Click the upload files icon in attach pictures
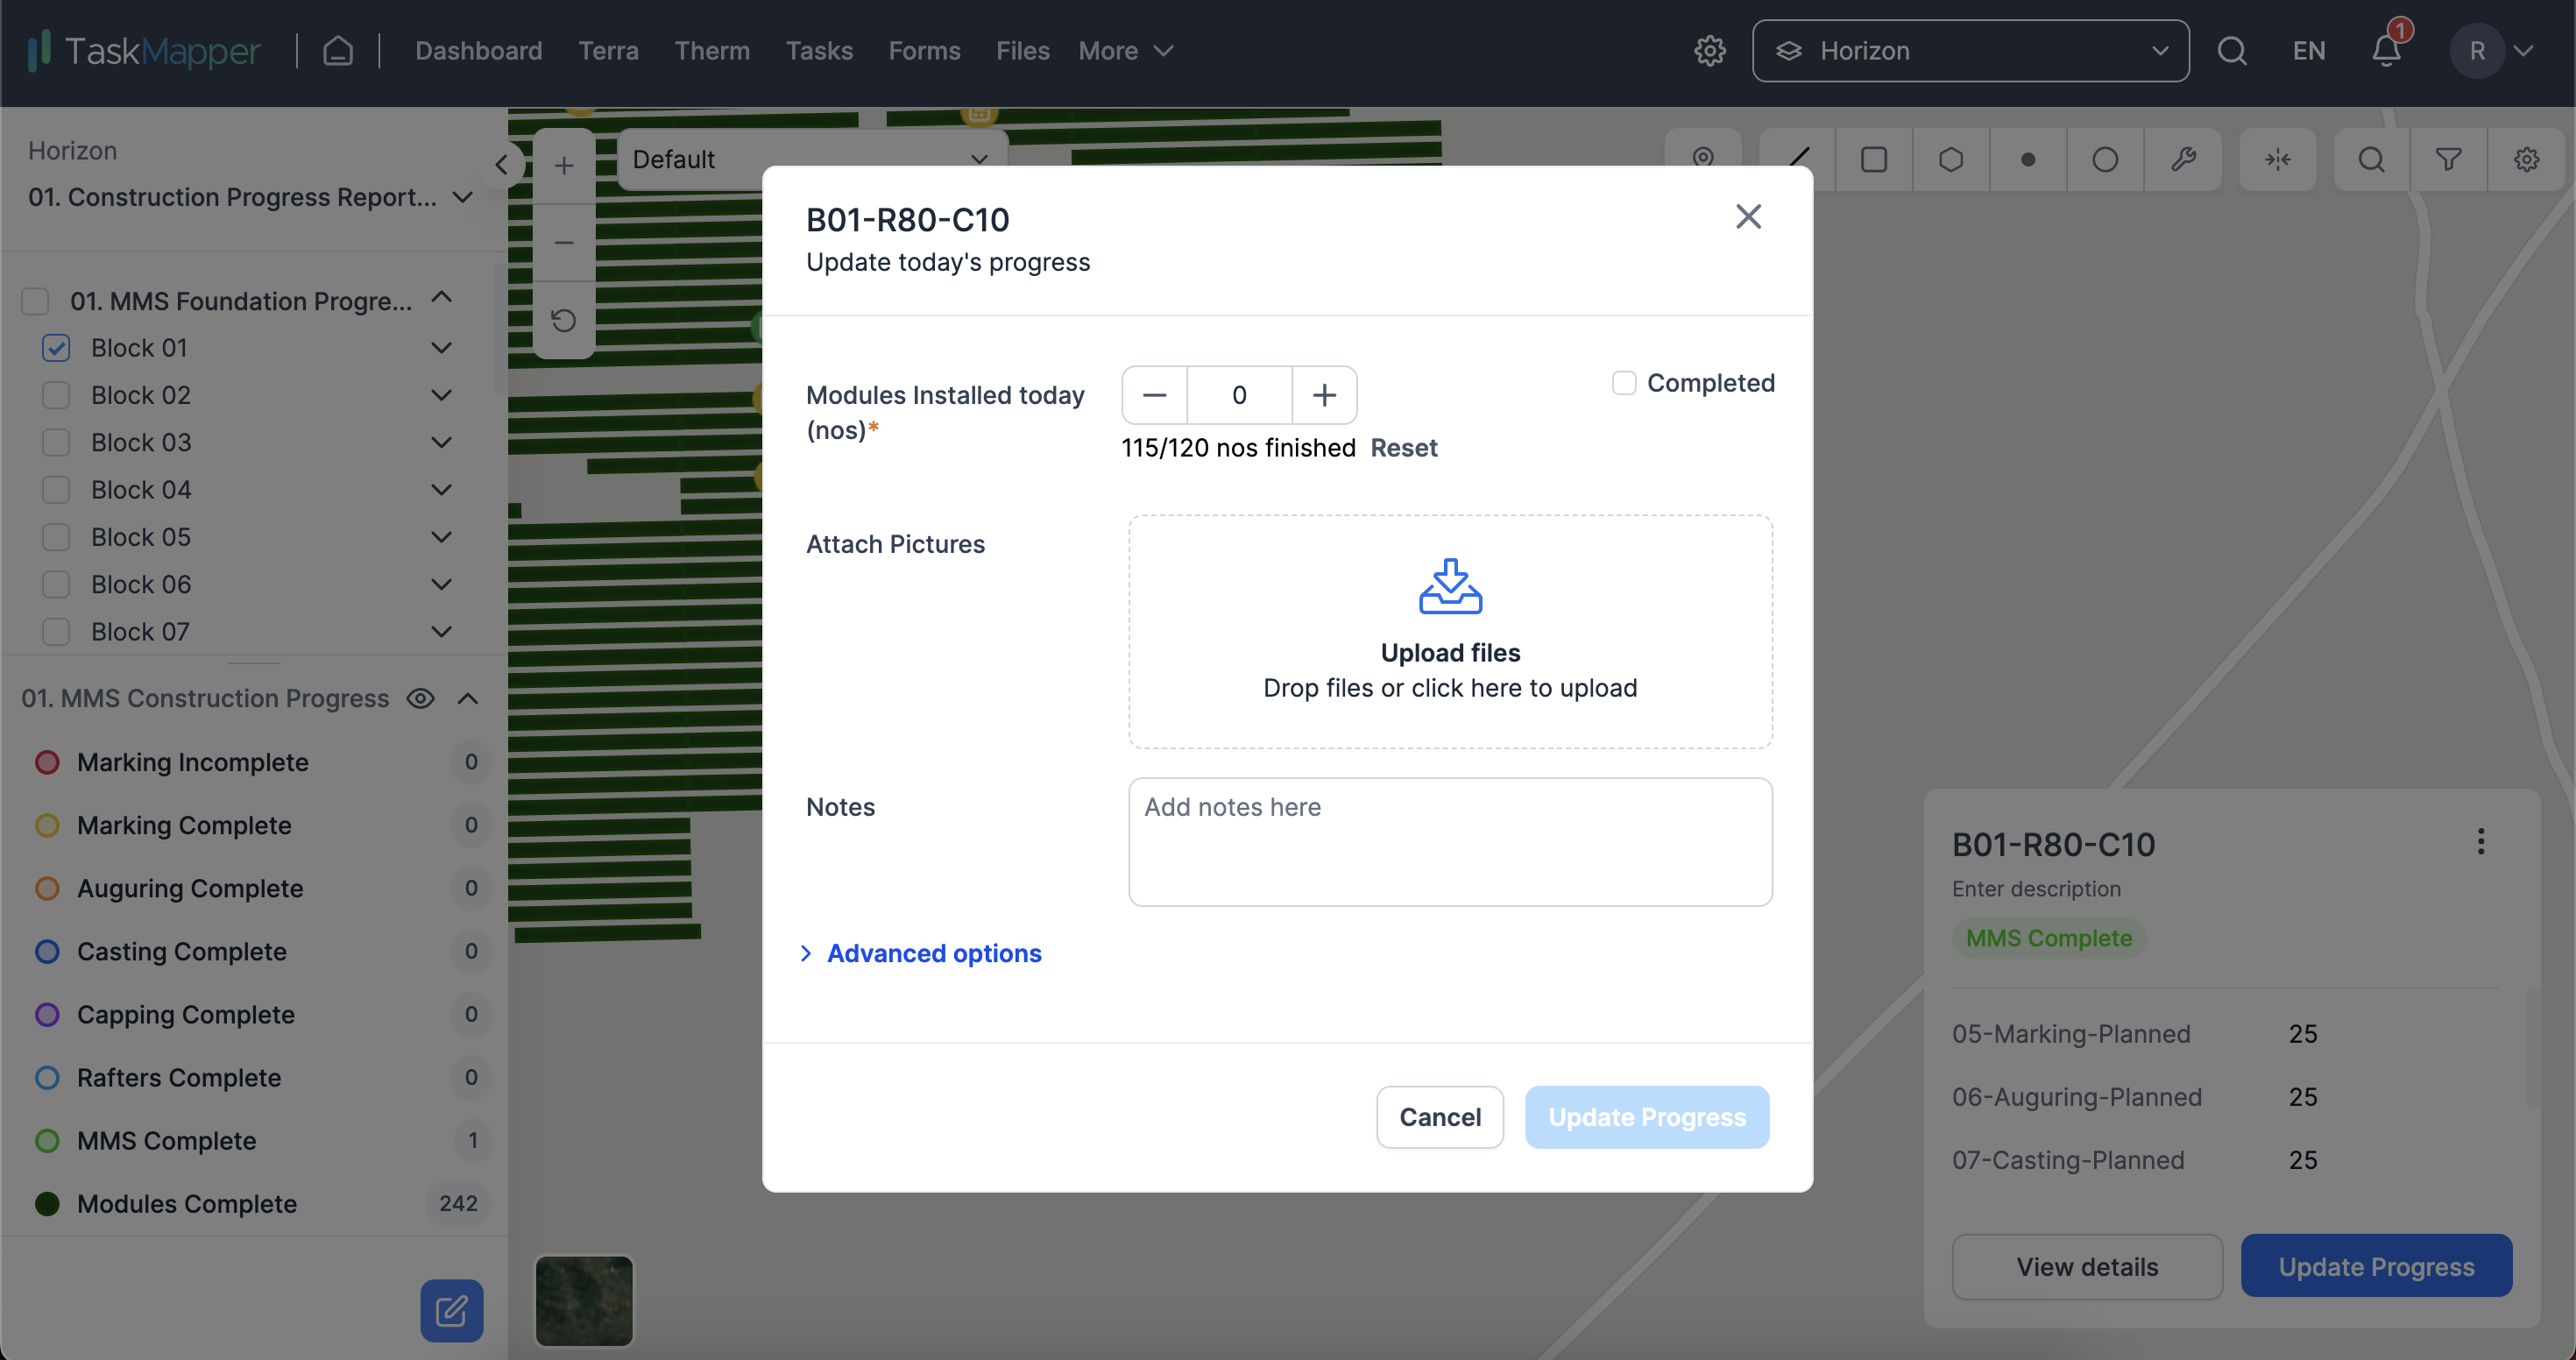Image resolution: width=2576 pixels, height=1360 pixels. 1450,586
